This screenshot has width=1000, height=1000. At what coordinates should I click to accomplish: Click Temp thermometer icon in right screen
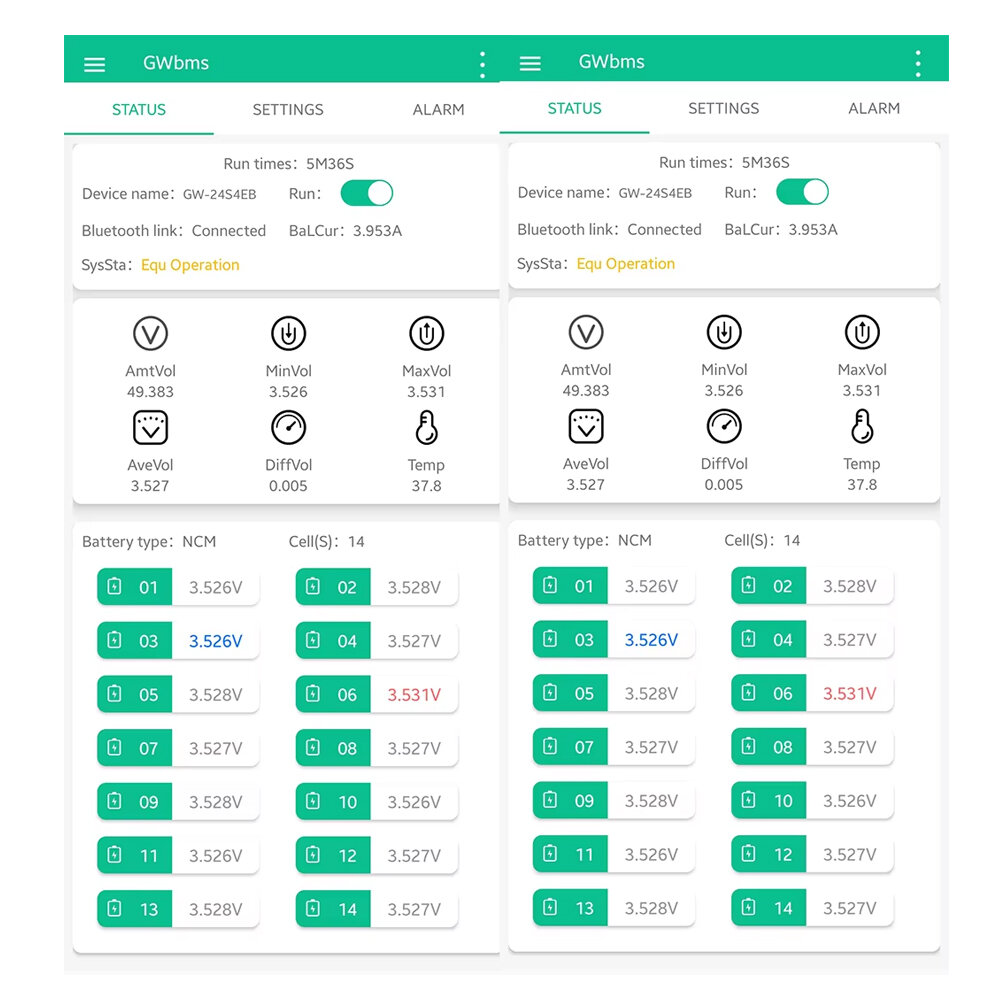[862, 426]
